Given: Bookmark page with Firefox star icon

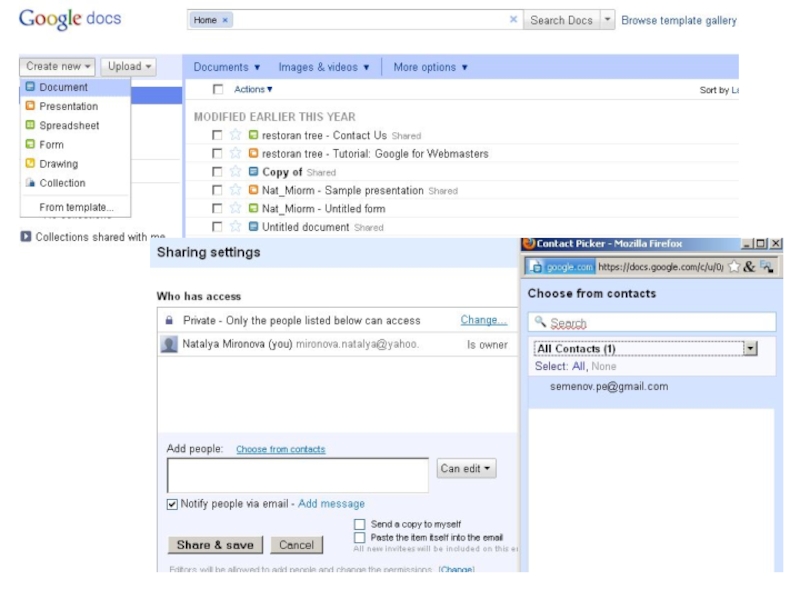Looking at the screenshot, I should pyautogui.click(x=734, y=266).
